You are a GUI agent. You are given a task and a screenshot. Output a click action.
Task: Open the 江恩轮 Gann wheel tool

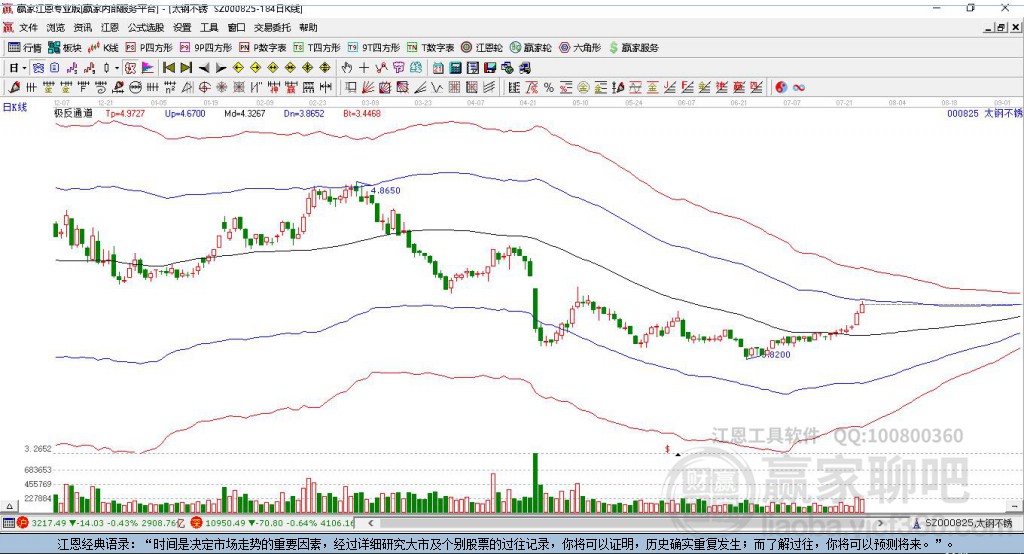(x=482, y=47)
